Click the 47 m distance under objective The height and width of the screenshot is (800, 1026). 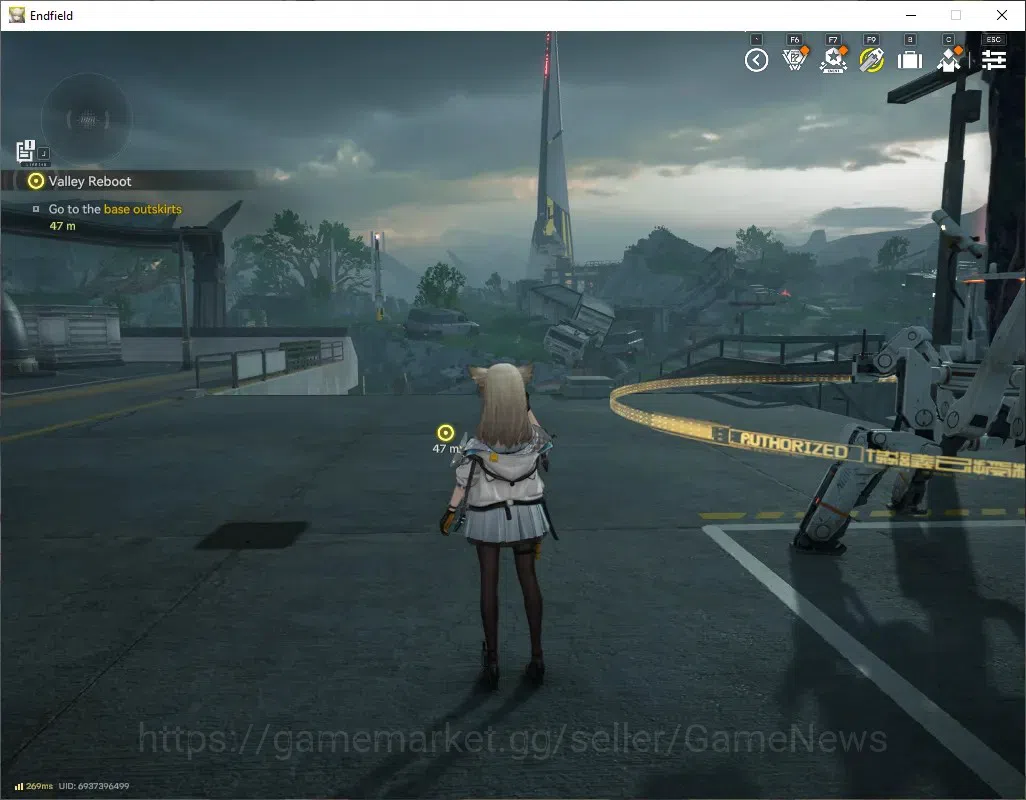[x=62, y=226]
